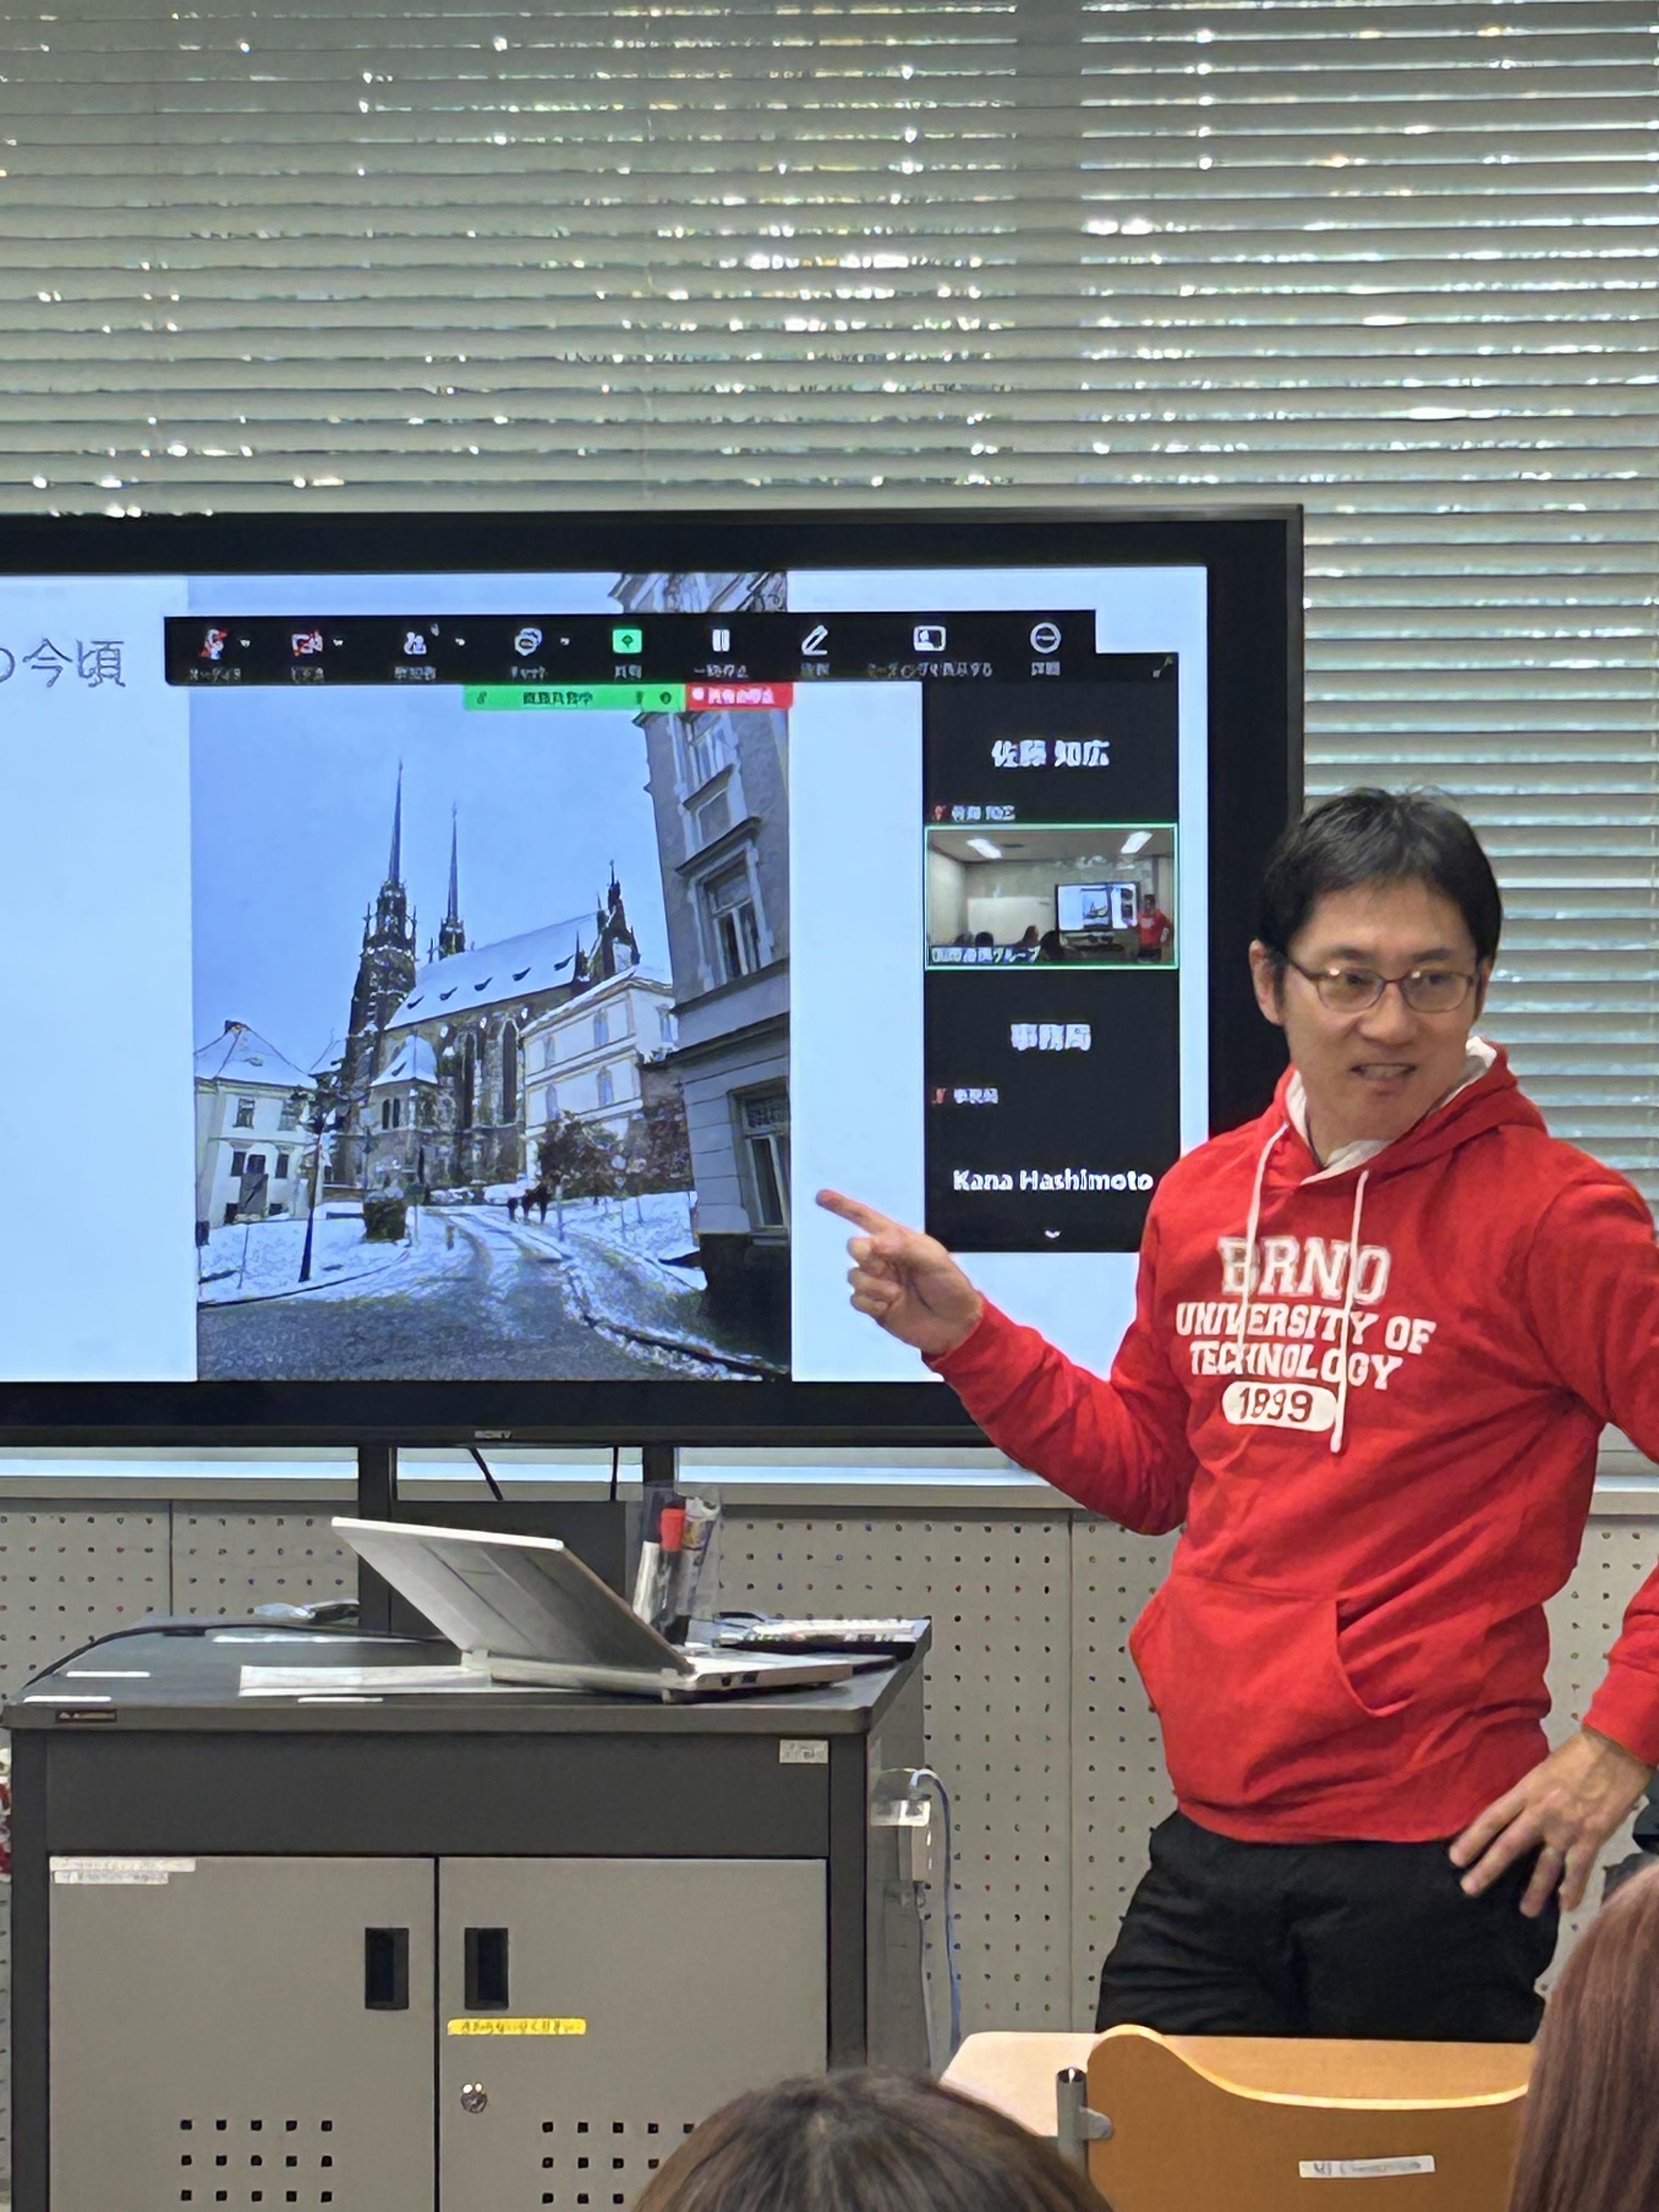Select the Annotate pencil tool
1659x2212 pixels.
815,640
